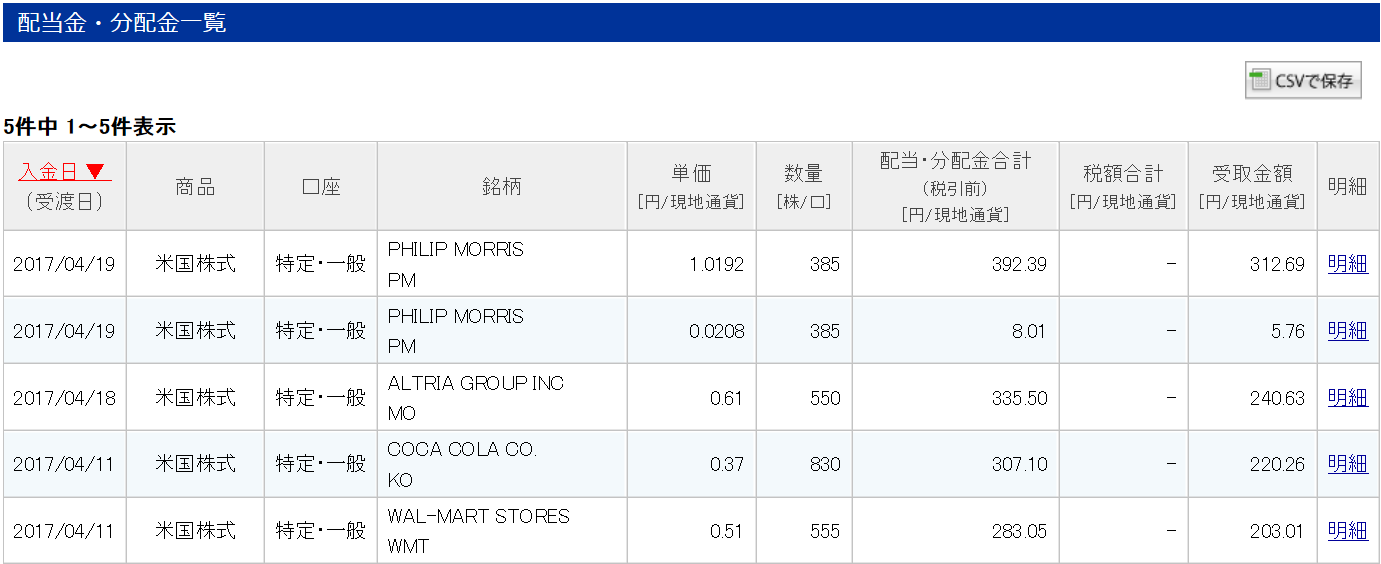Screen dimensions: 1381x564
Task: Sort by 入金日 column header link
Action: (48, 172)
